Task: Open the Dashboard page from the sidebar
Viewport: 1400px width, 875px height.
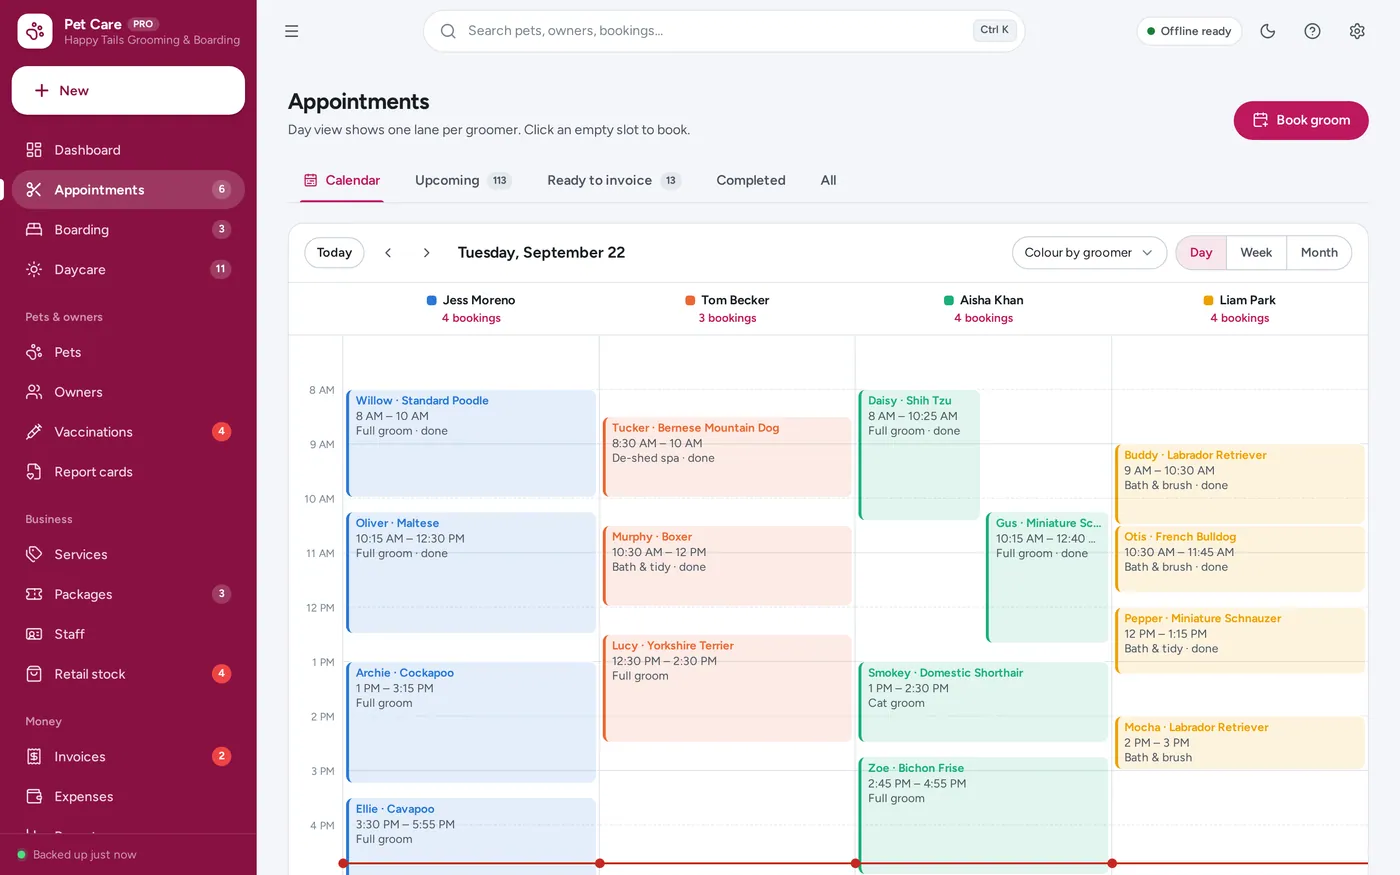Action: point(128,150)
